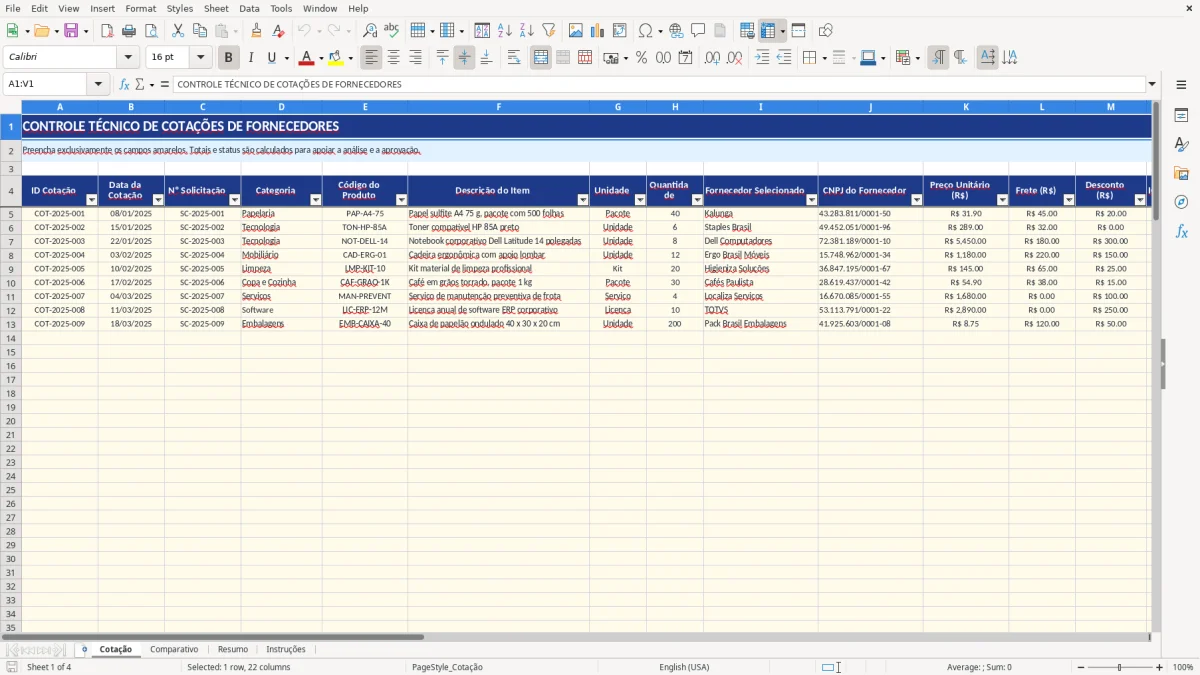Open the filter dropdown for Unidade
Image resolution: width=1200 pixels, height=675 pixels.
[640, 200]
